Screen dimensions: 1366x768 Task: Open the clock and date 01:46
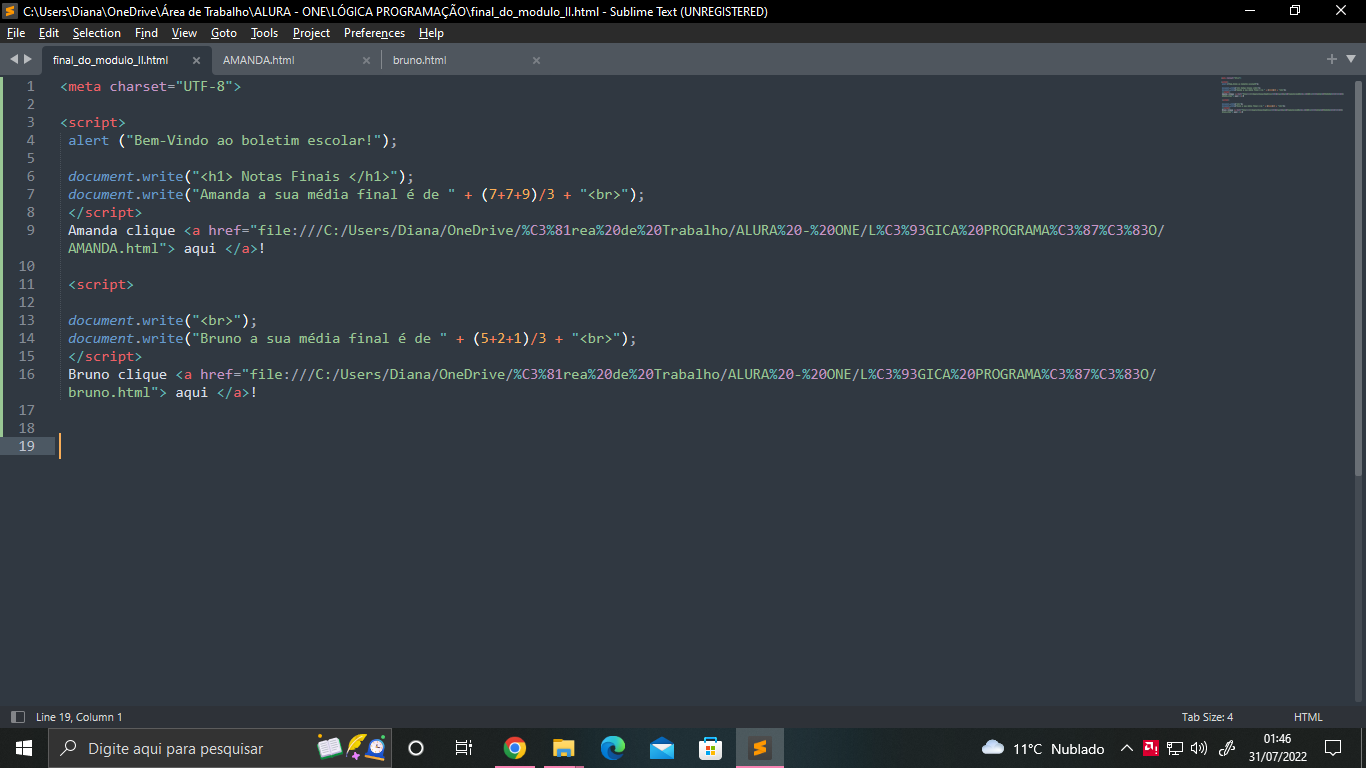coord(1277,748)
